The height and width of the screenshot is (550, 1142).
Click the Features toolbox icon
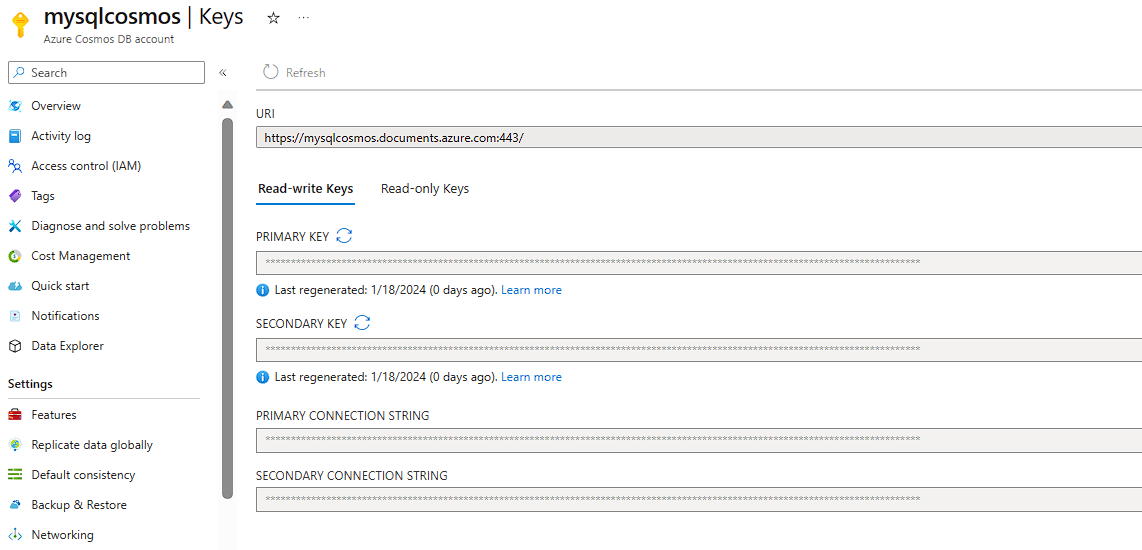(x=15, y=415)
